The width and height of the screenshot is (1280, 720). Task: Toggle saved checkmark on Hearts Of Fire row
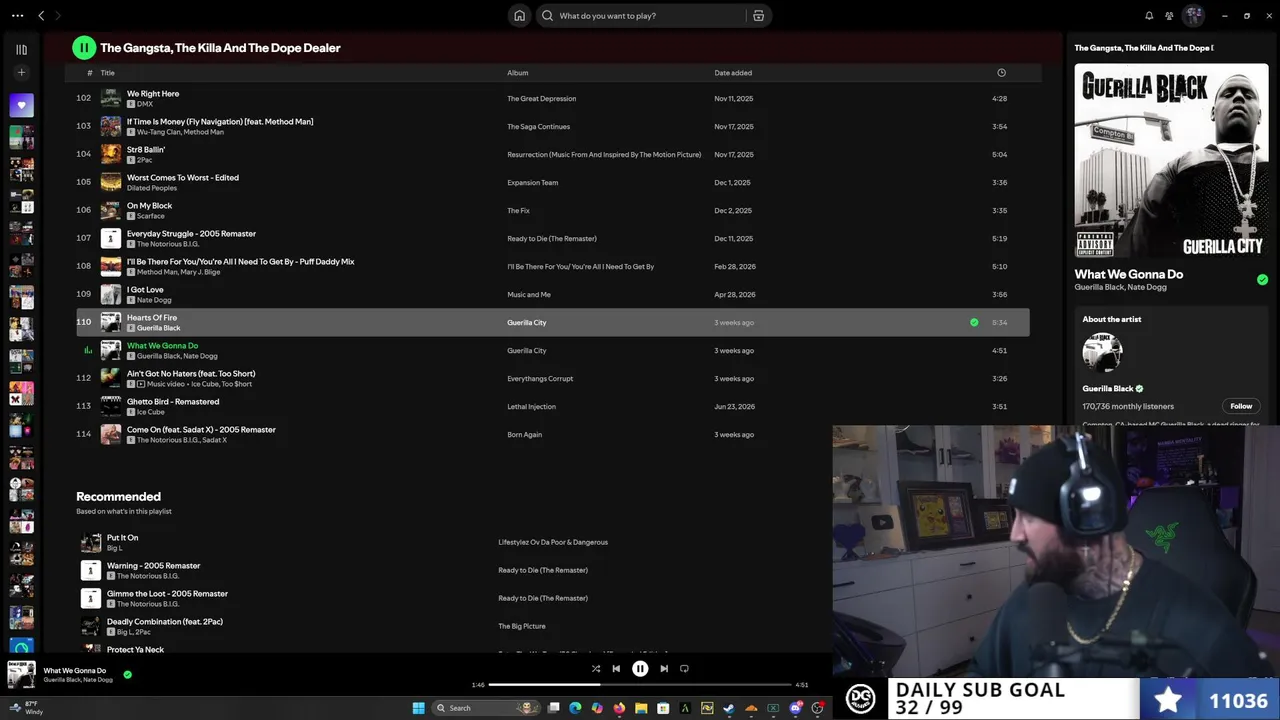[974, 323]
